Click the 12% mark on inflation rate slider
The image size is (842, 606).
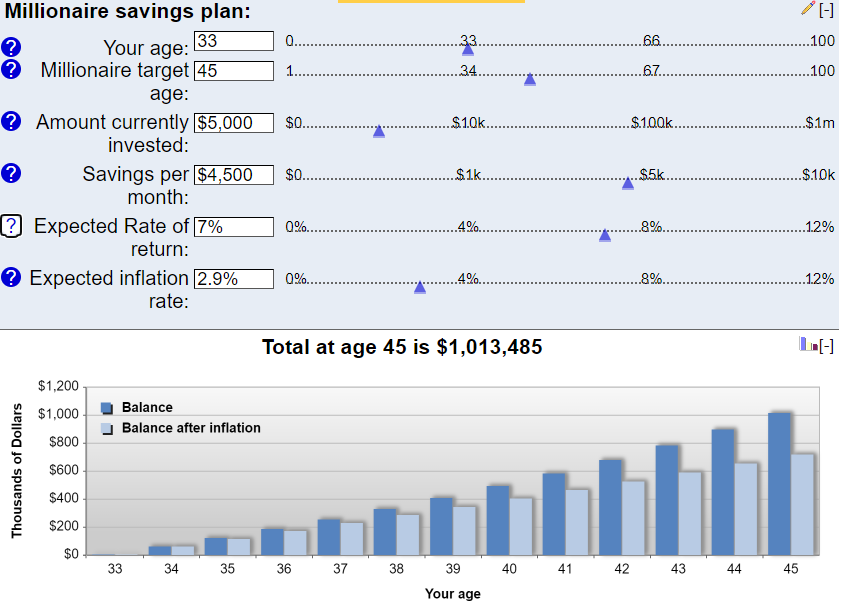(x=820, y=279)
